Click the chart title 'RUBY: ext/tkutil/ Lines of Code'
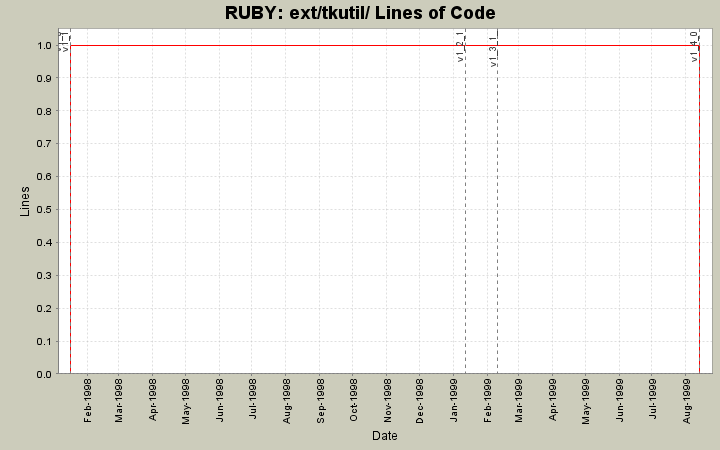The width and height of the screenshot is (720, 450). [360, 13]
